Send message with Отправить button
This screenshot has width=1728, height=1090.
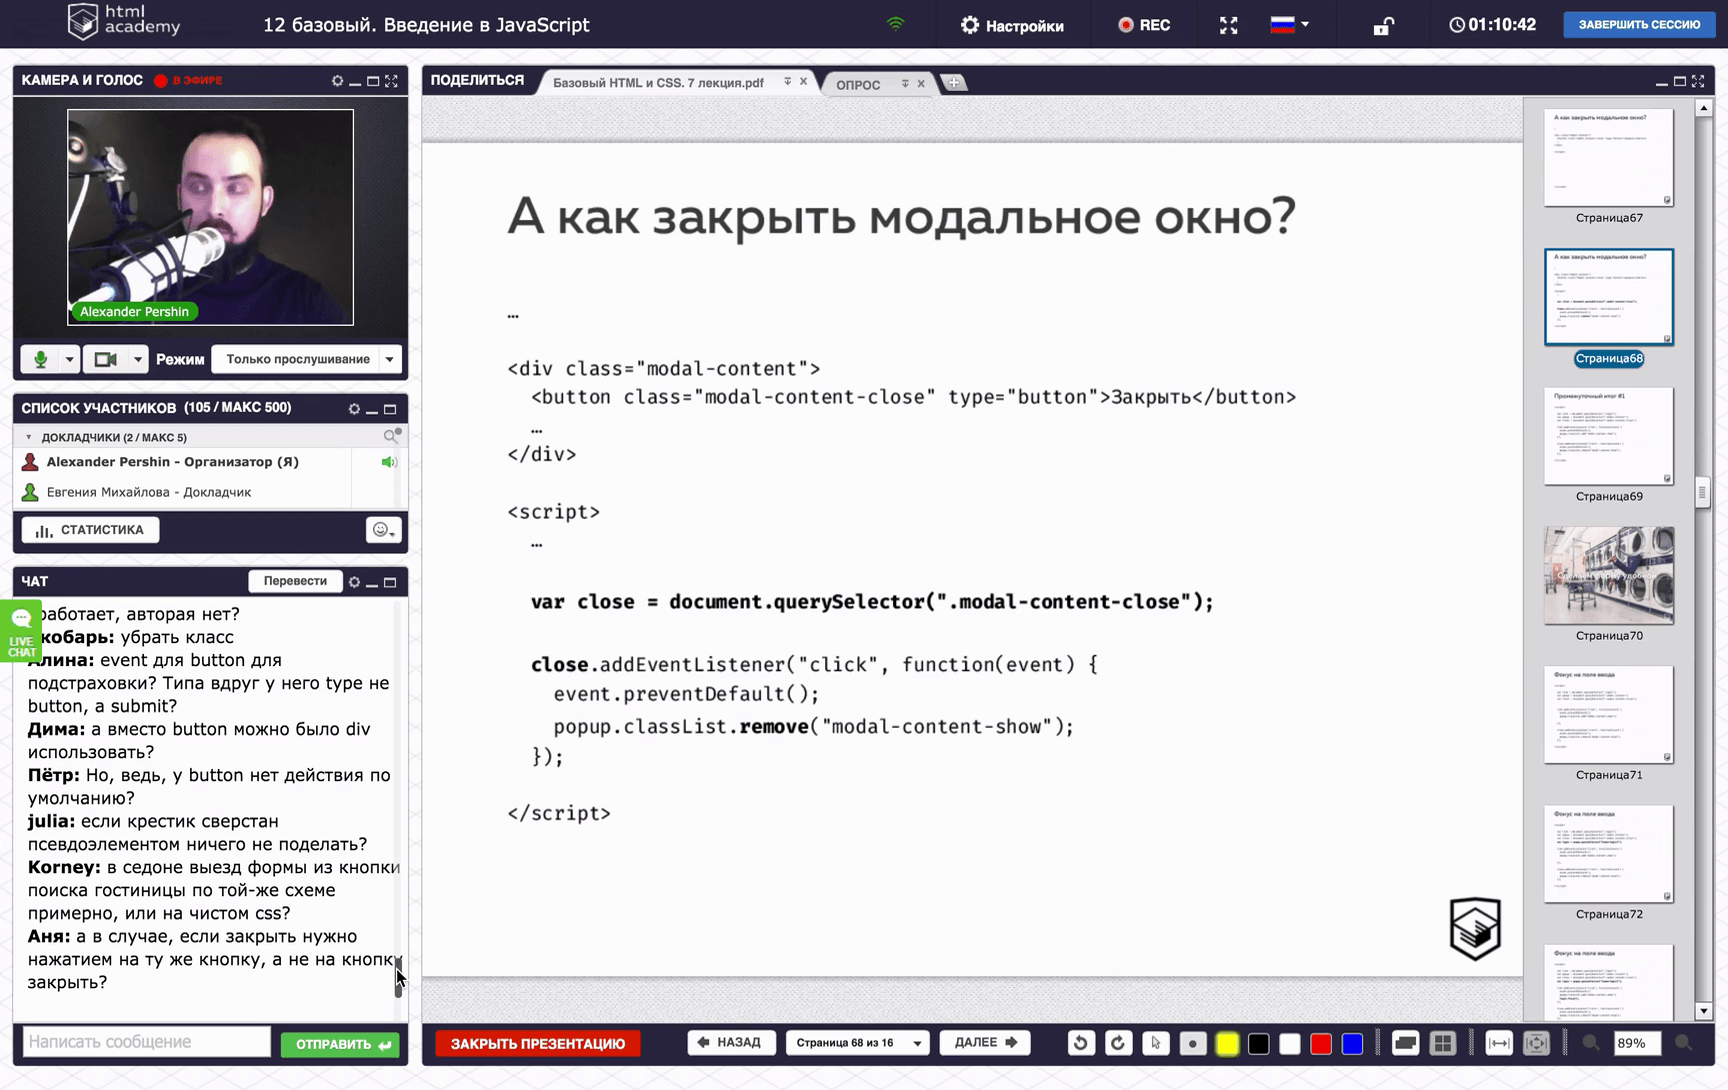tap(340, 1044)
